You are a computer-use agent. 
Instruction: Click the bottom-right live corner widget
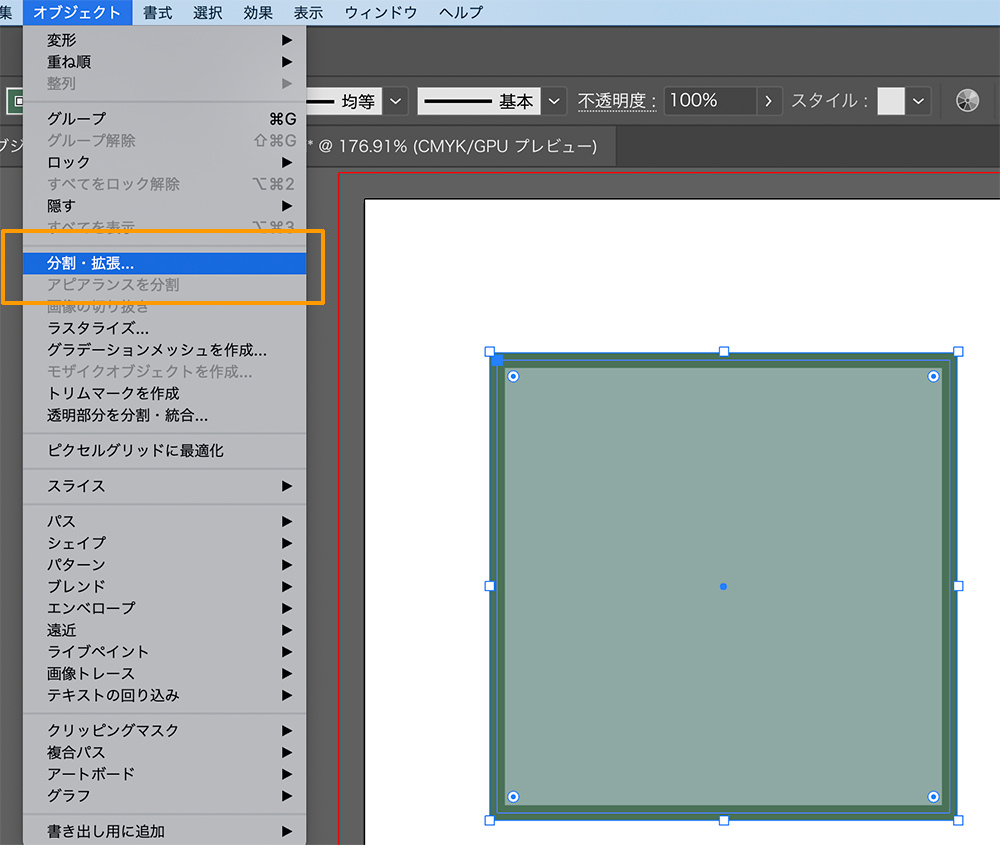click(933, 796)
